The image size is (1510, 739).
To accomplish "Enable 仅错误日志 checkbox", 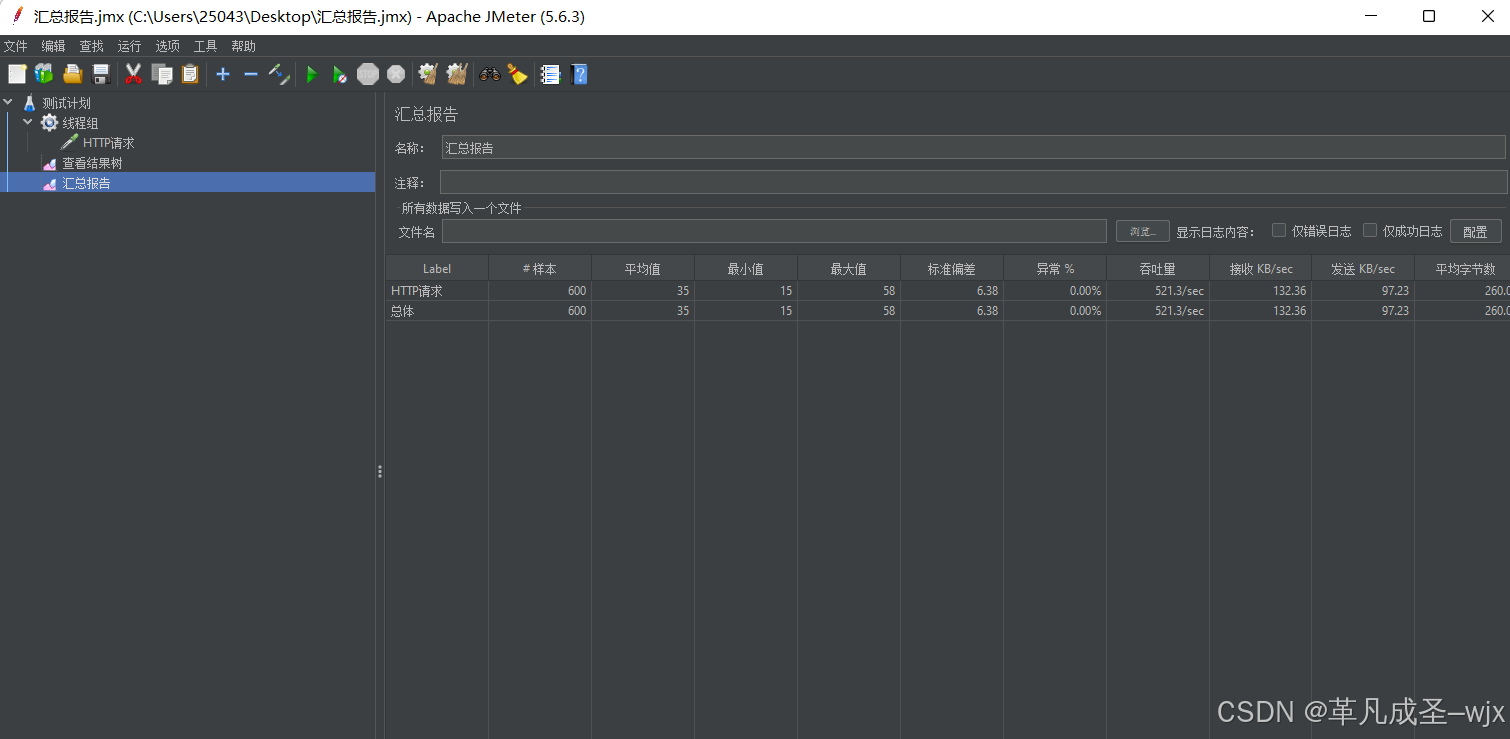I will [x=1279, y=230].
